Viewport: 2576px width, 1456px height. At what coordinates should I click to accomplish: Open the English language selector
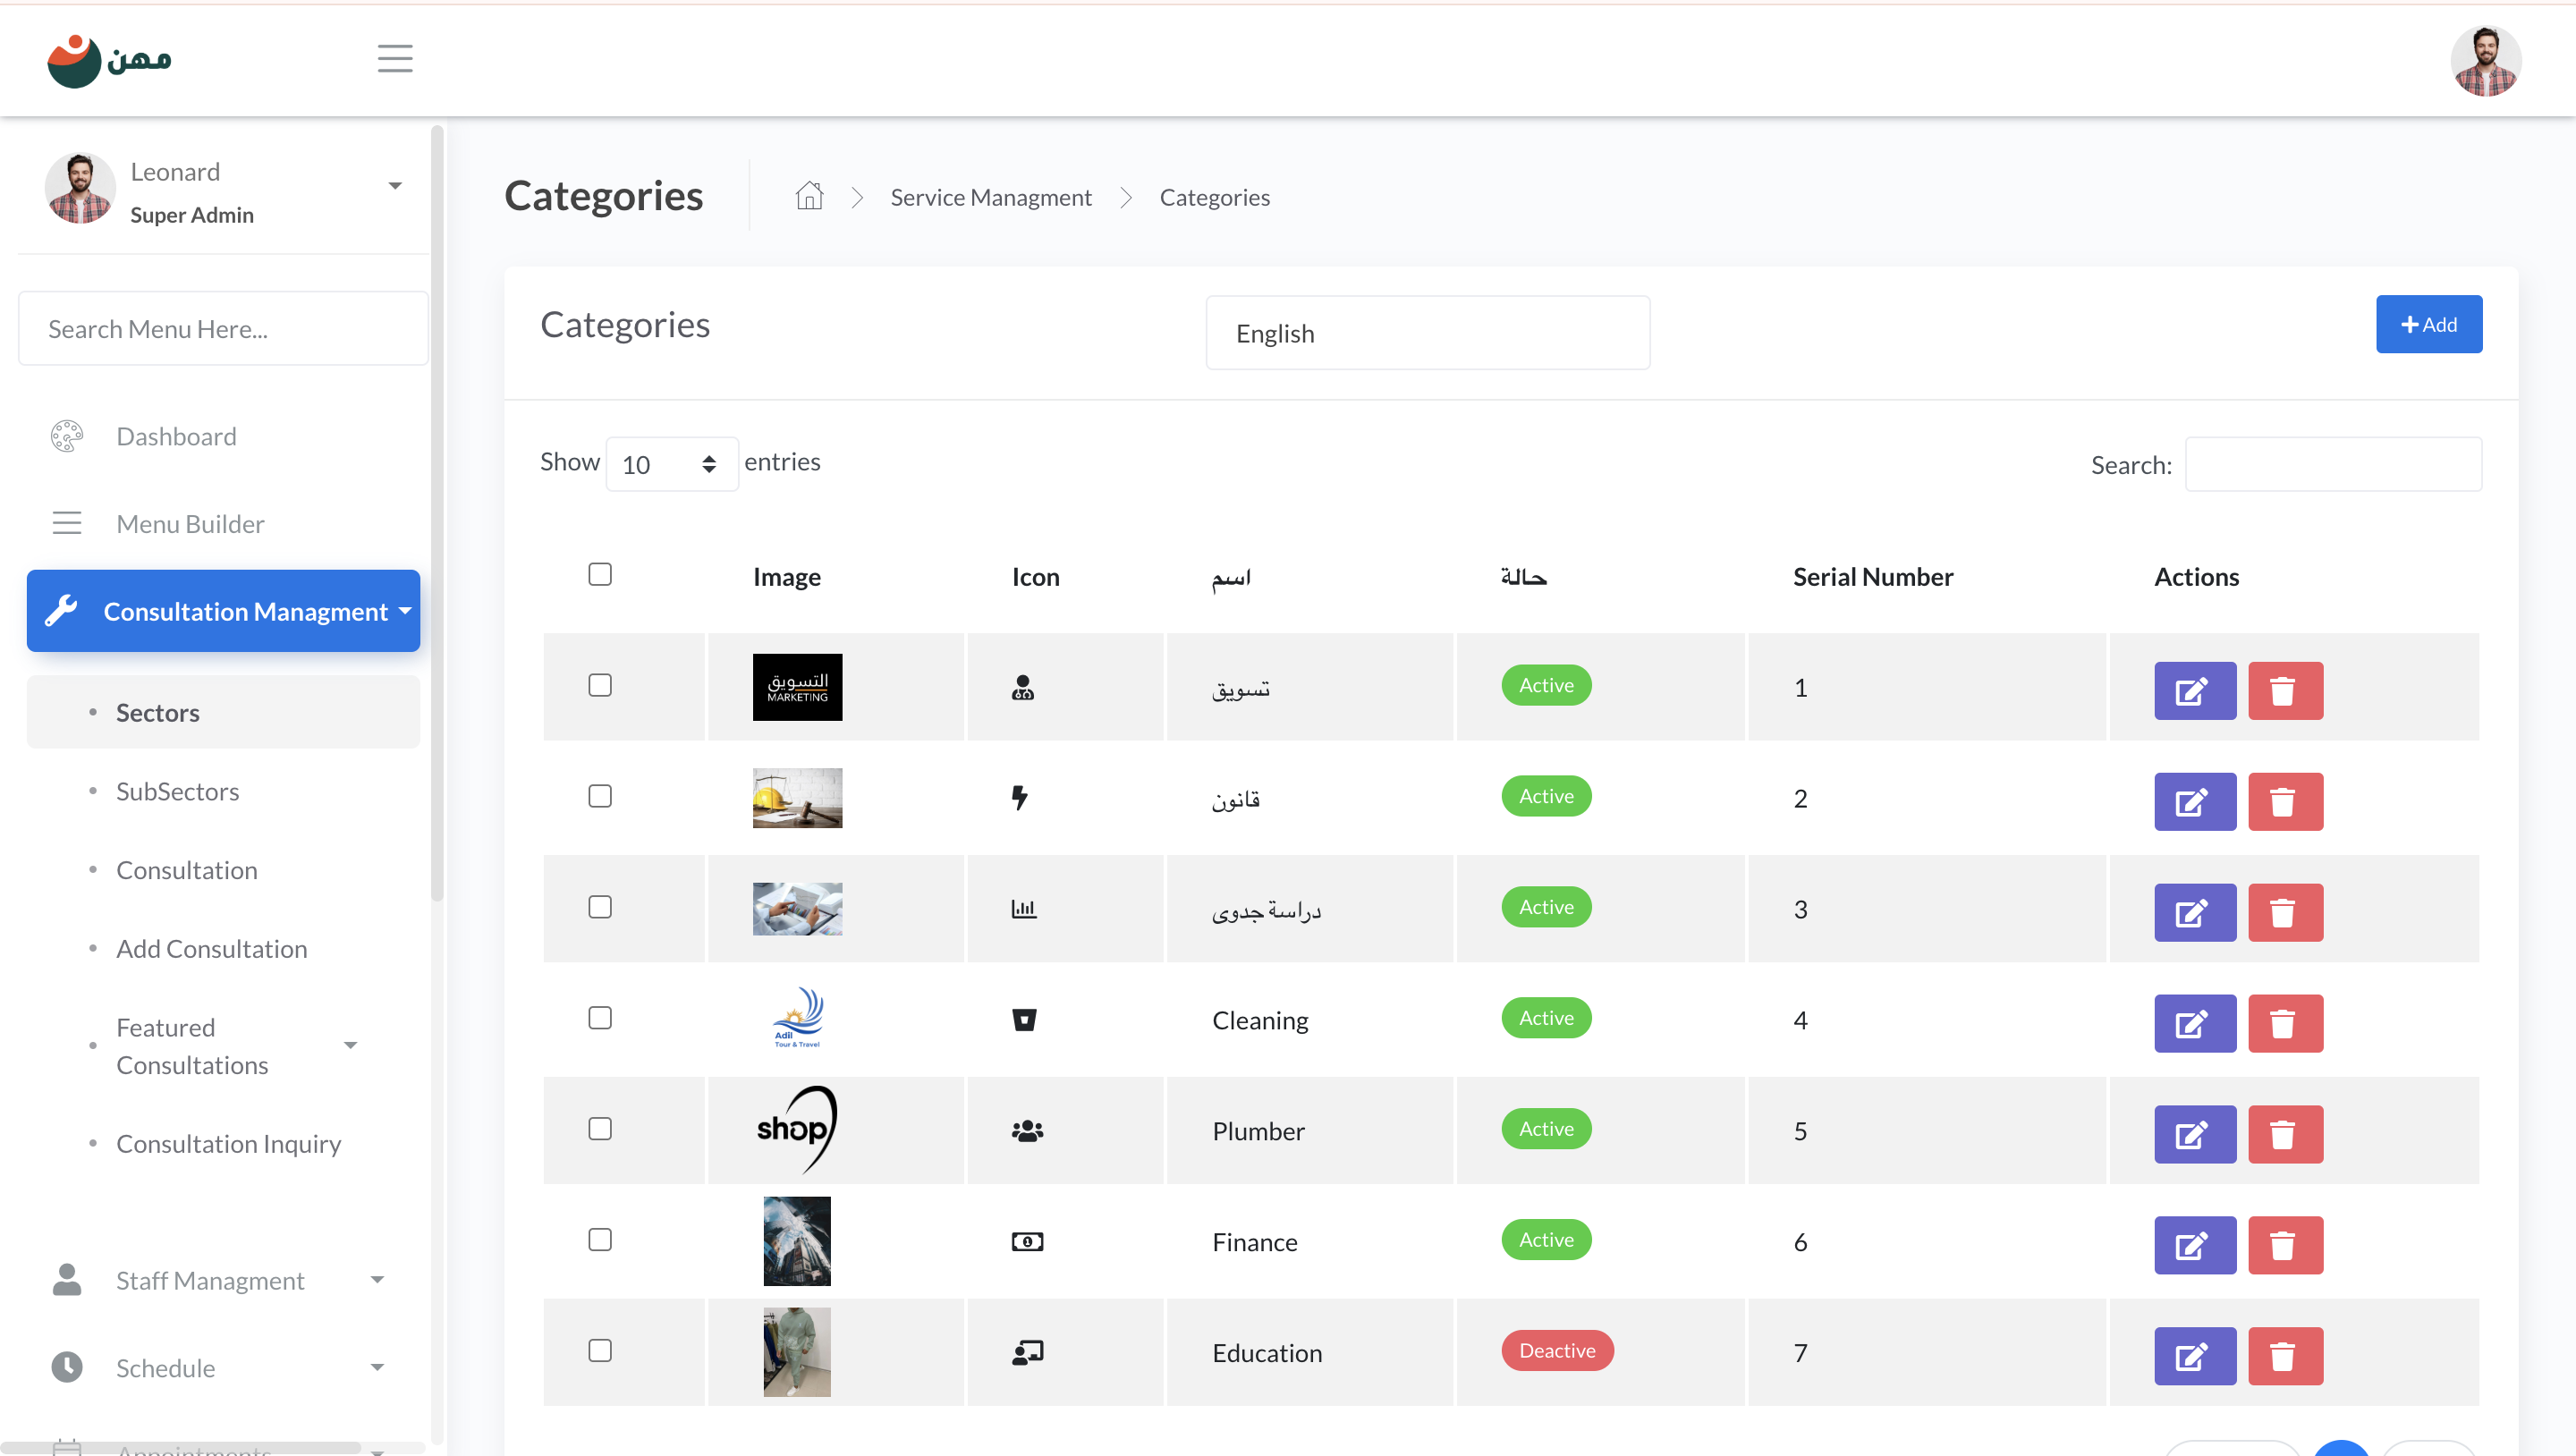tap(1427, 333)
